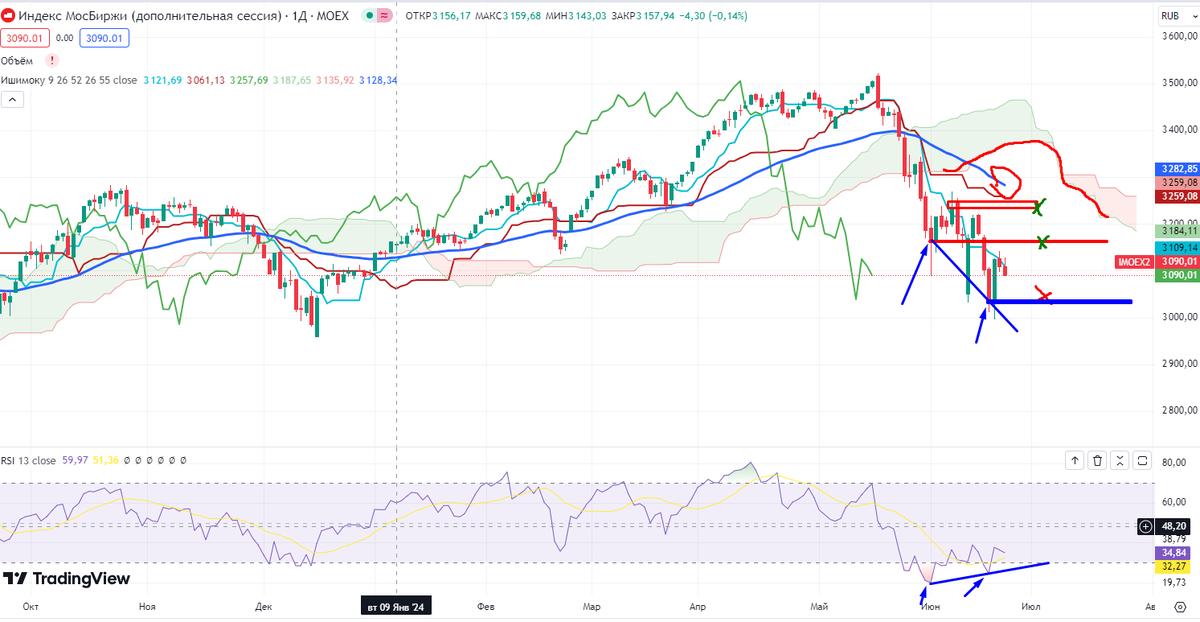This screenshot has height=622, width=1200.
Task: Click the Фев label on time axis
Action: (487, 607)
